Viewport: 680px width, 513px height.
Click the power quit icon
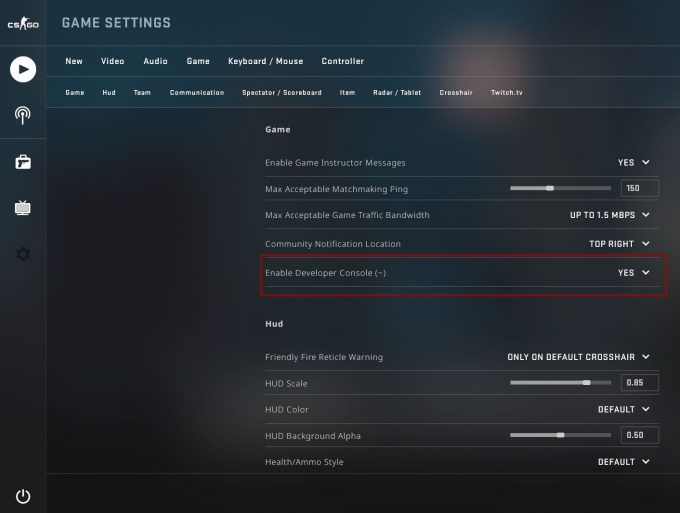point(23,496)
